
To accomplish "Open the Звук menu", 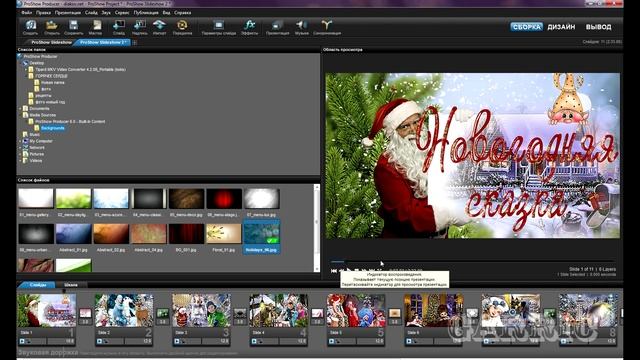I will click(x=106, y=13).
